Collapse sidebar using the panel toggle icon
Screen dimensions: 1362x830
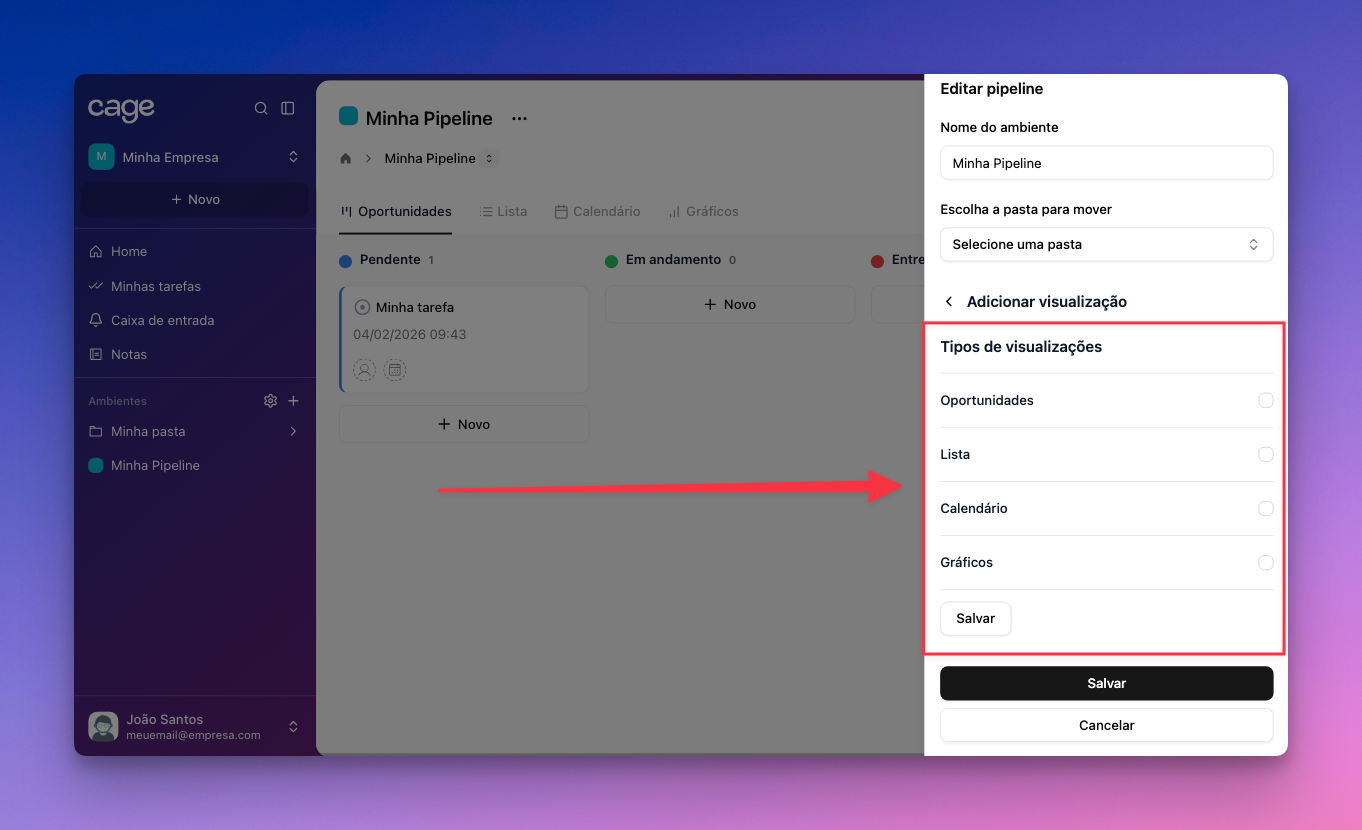(x=288, y=108)
